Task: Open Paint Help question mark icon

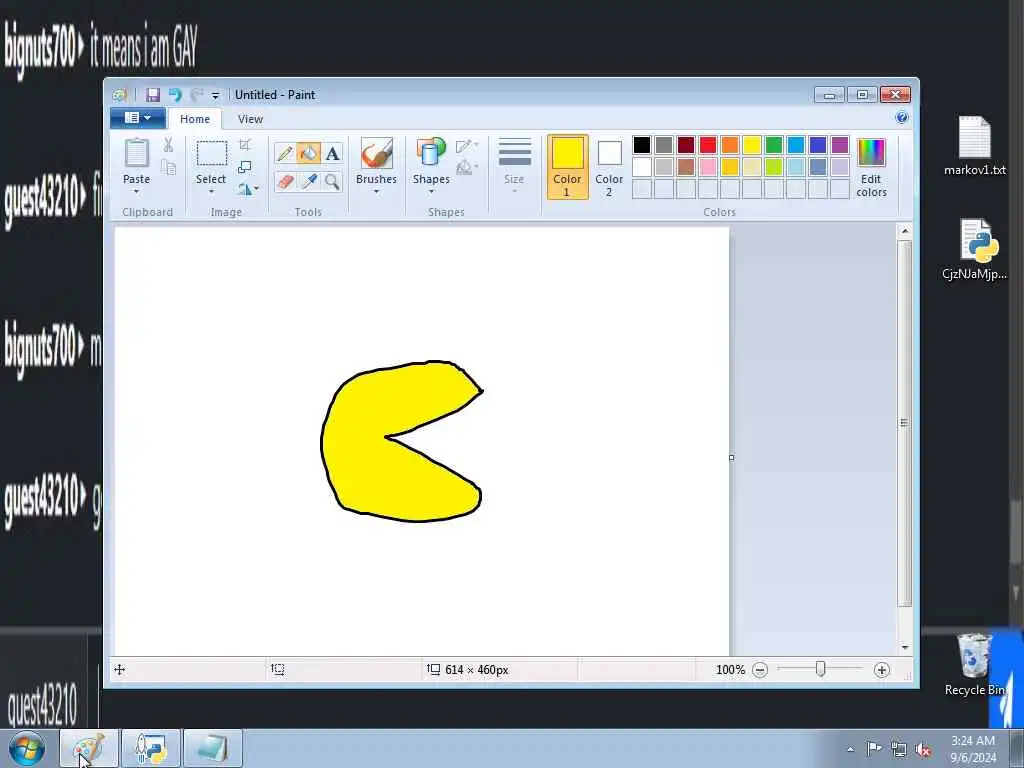Action: point(902,118)
